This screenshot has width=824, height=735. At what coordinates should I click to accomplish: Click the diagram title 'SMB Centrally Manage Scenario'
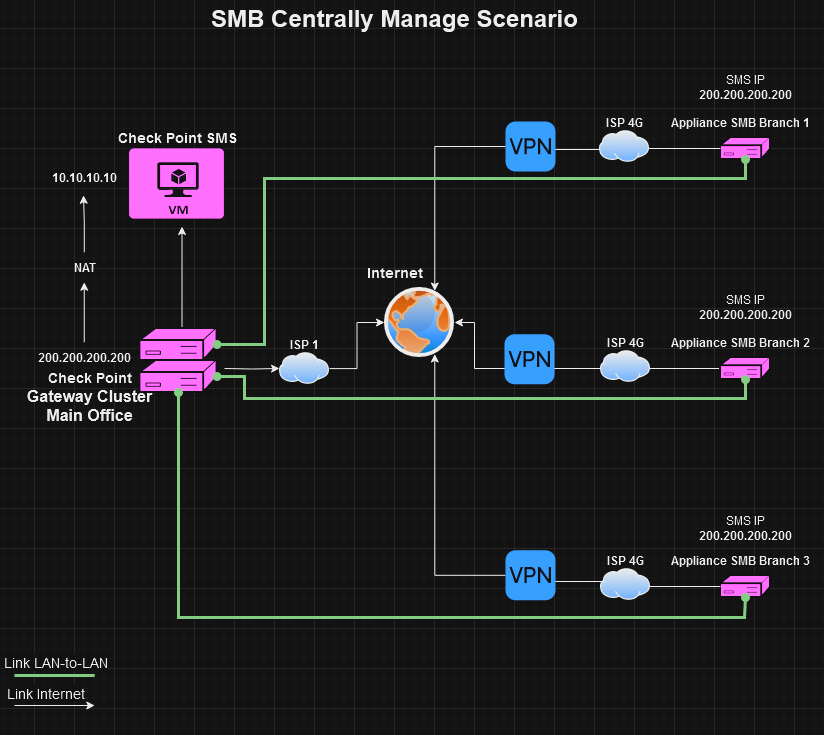[394, 19]
